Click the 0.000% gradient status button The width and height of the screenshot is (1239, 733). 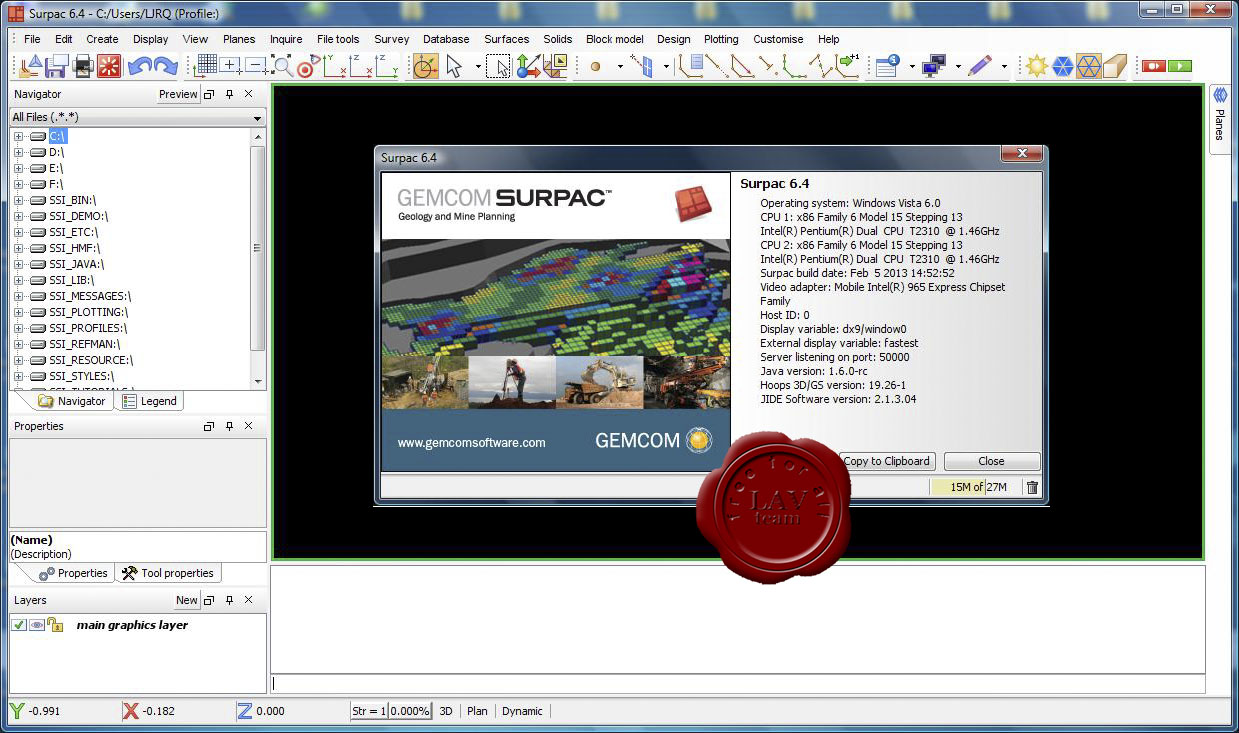pyautogui.click(x=410, y=711)
